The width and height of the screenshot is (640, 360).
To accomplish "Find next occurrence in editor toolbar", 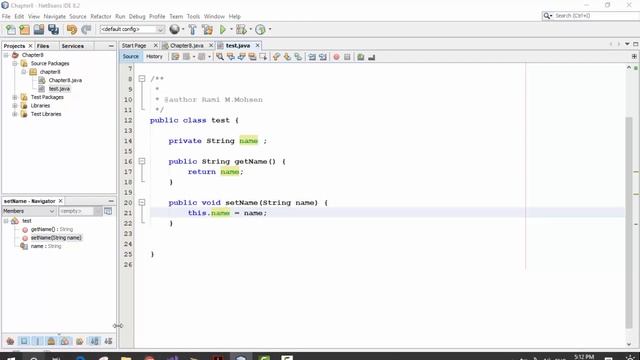I will (x=242, y=57).
